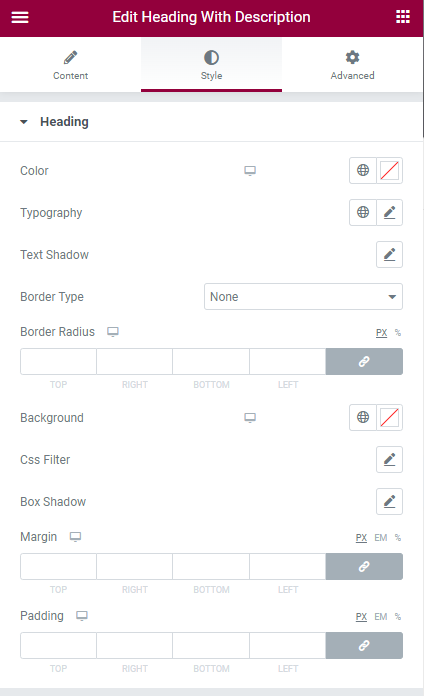Click the global color globe icon for Color
Screen dimensions: 424x696
pos(363,170)
